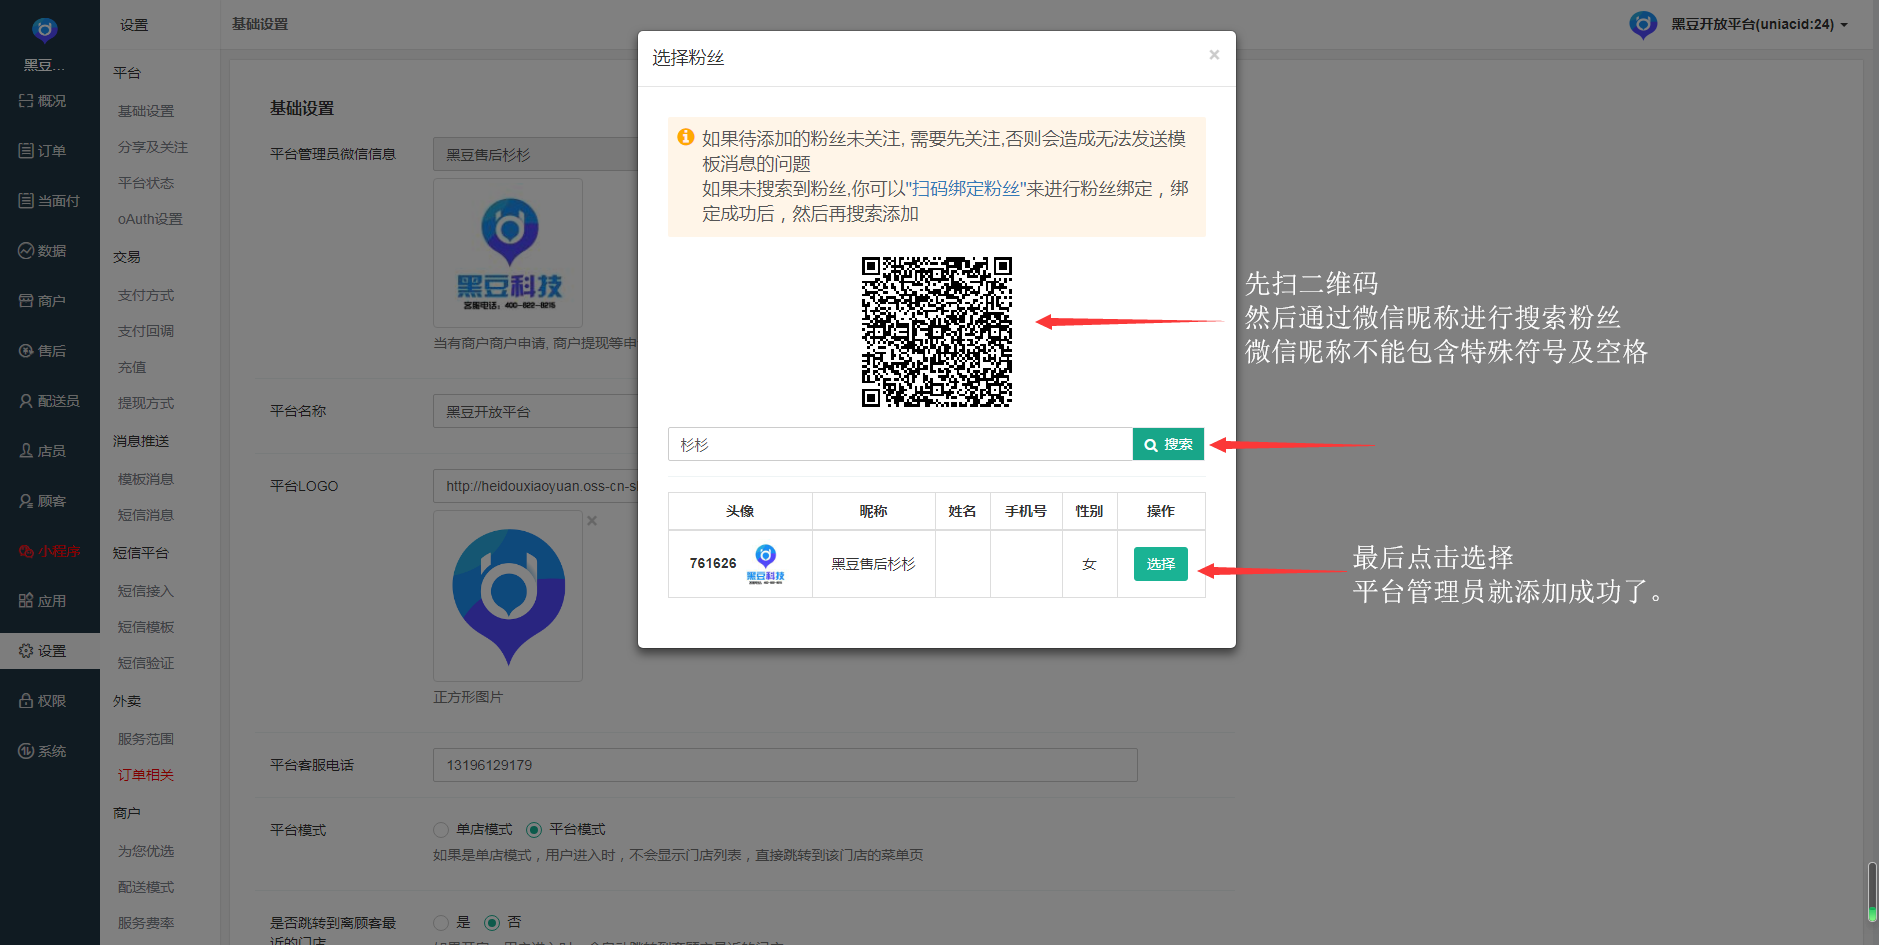Click the 平台LOGO URL input field
Image resolution: width=1879 pixels, height=945 pixels.
(x=536, y=486)
